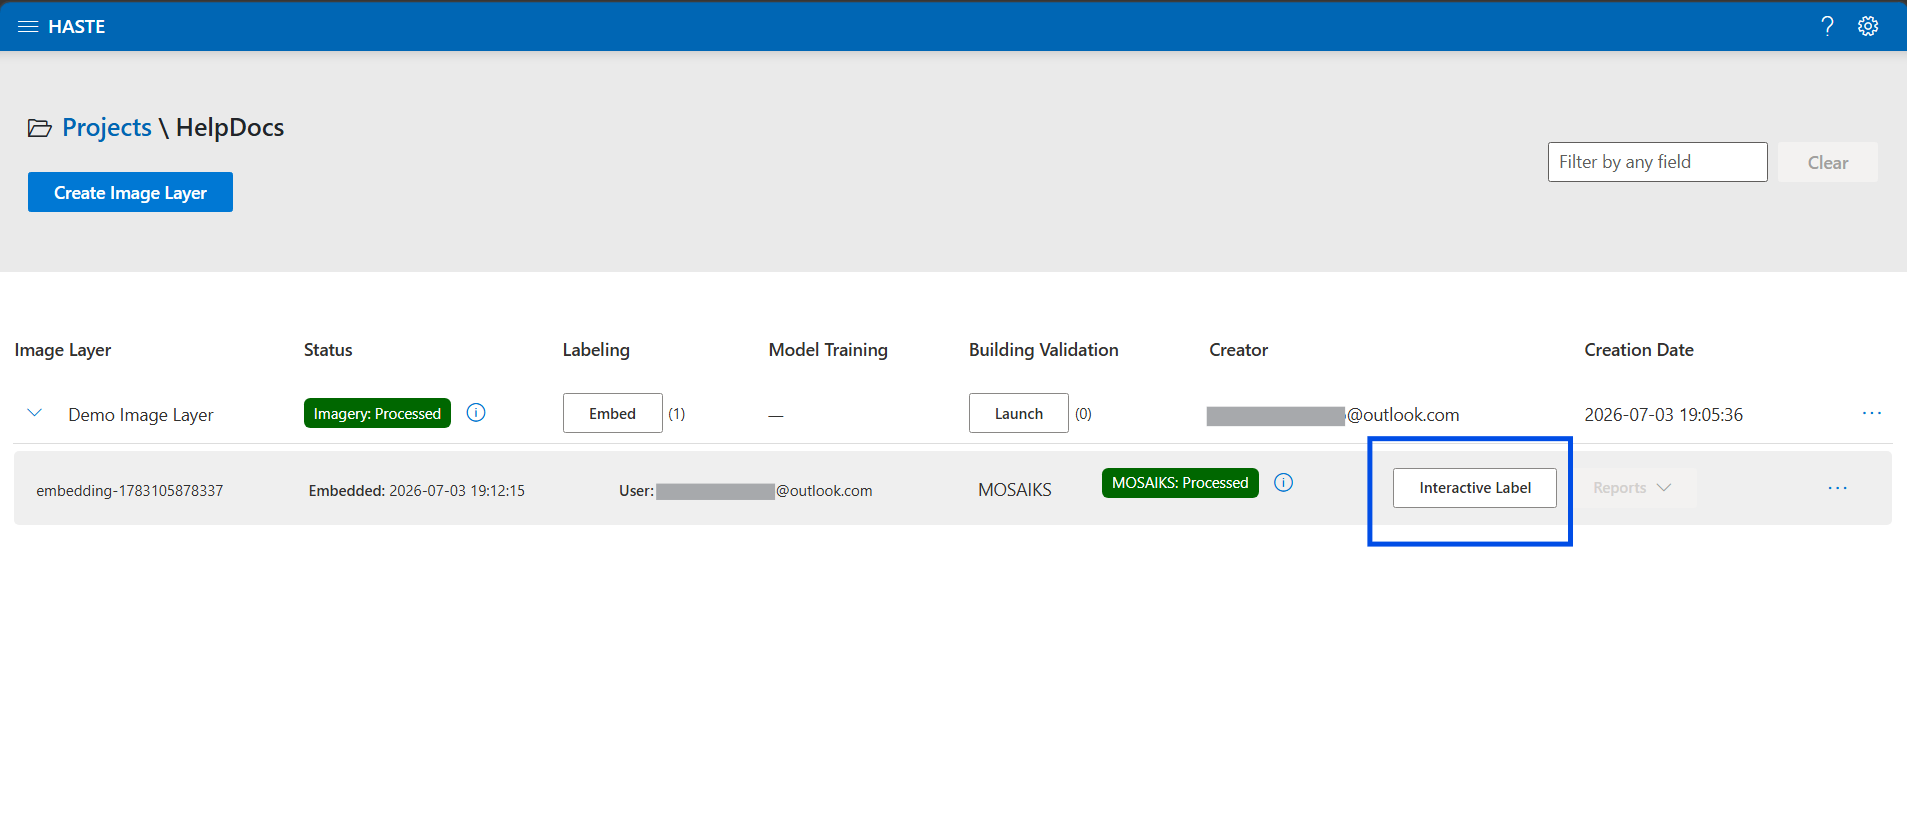Image resolution: width=1907 pixels, height=837 pixels.
Task: Click the MOSAIKS: Processed badge
Action: click(1180, 483)
